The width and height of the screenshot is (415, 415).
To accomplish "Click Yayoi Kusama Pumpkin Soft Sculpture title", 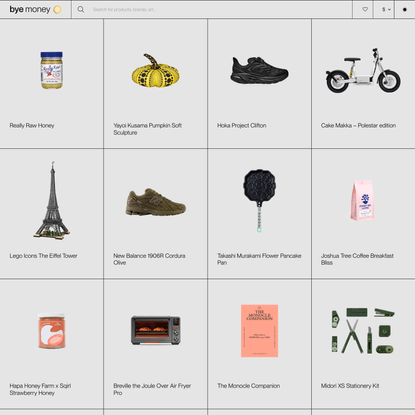I will [147, 129].
